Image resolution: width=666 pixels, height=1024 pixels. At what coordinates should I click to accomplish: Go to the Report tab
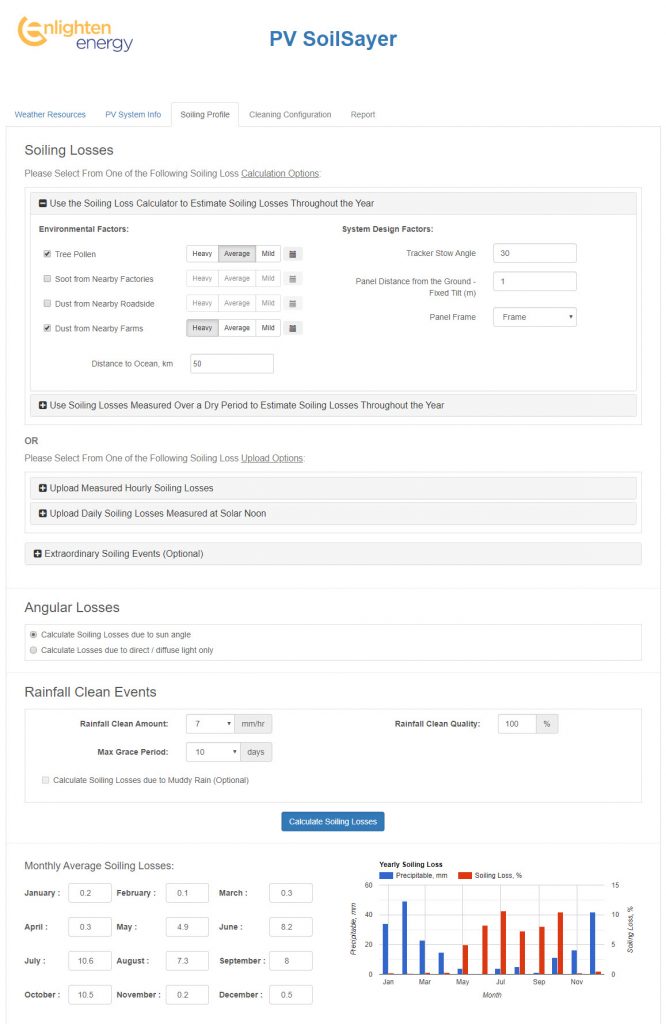coord(363,115)
